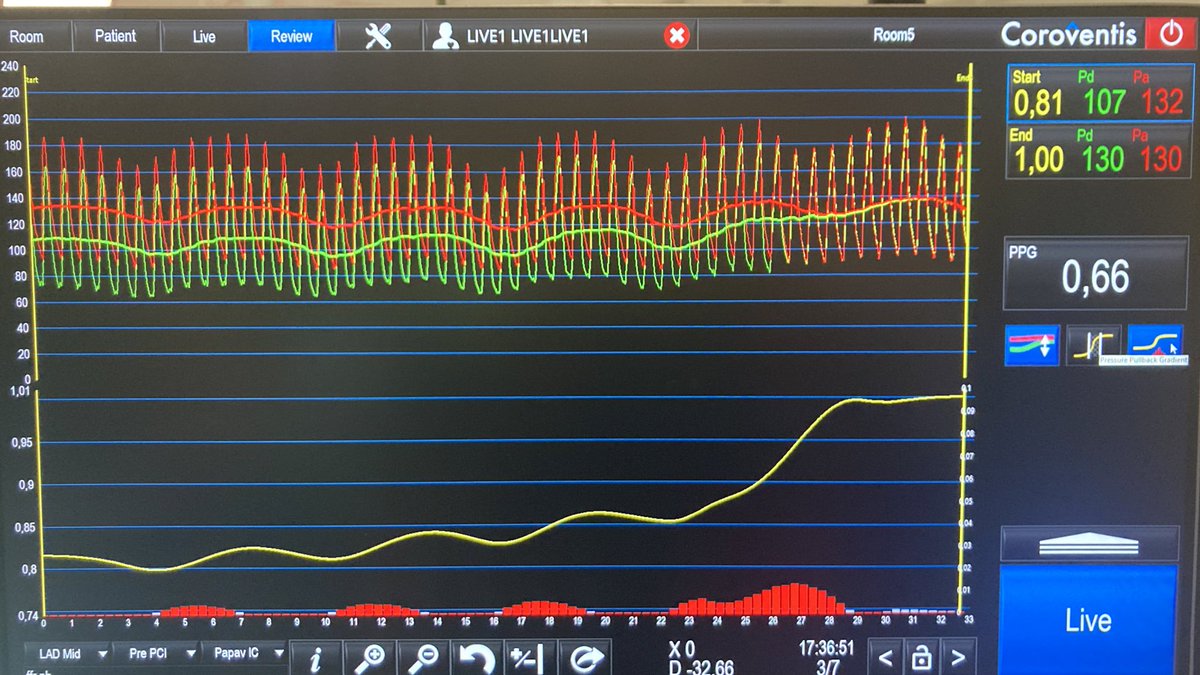Click the plus/minus cursor icon
The image size is (1200, 675).
coord(530,658)
